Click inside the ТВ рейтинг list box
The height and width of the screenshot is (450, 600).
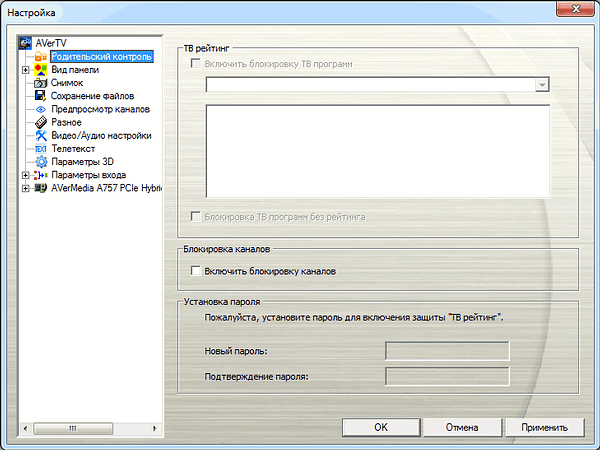(378, 151)
